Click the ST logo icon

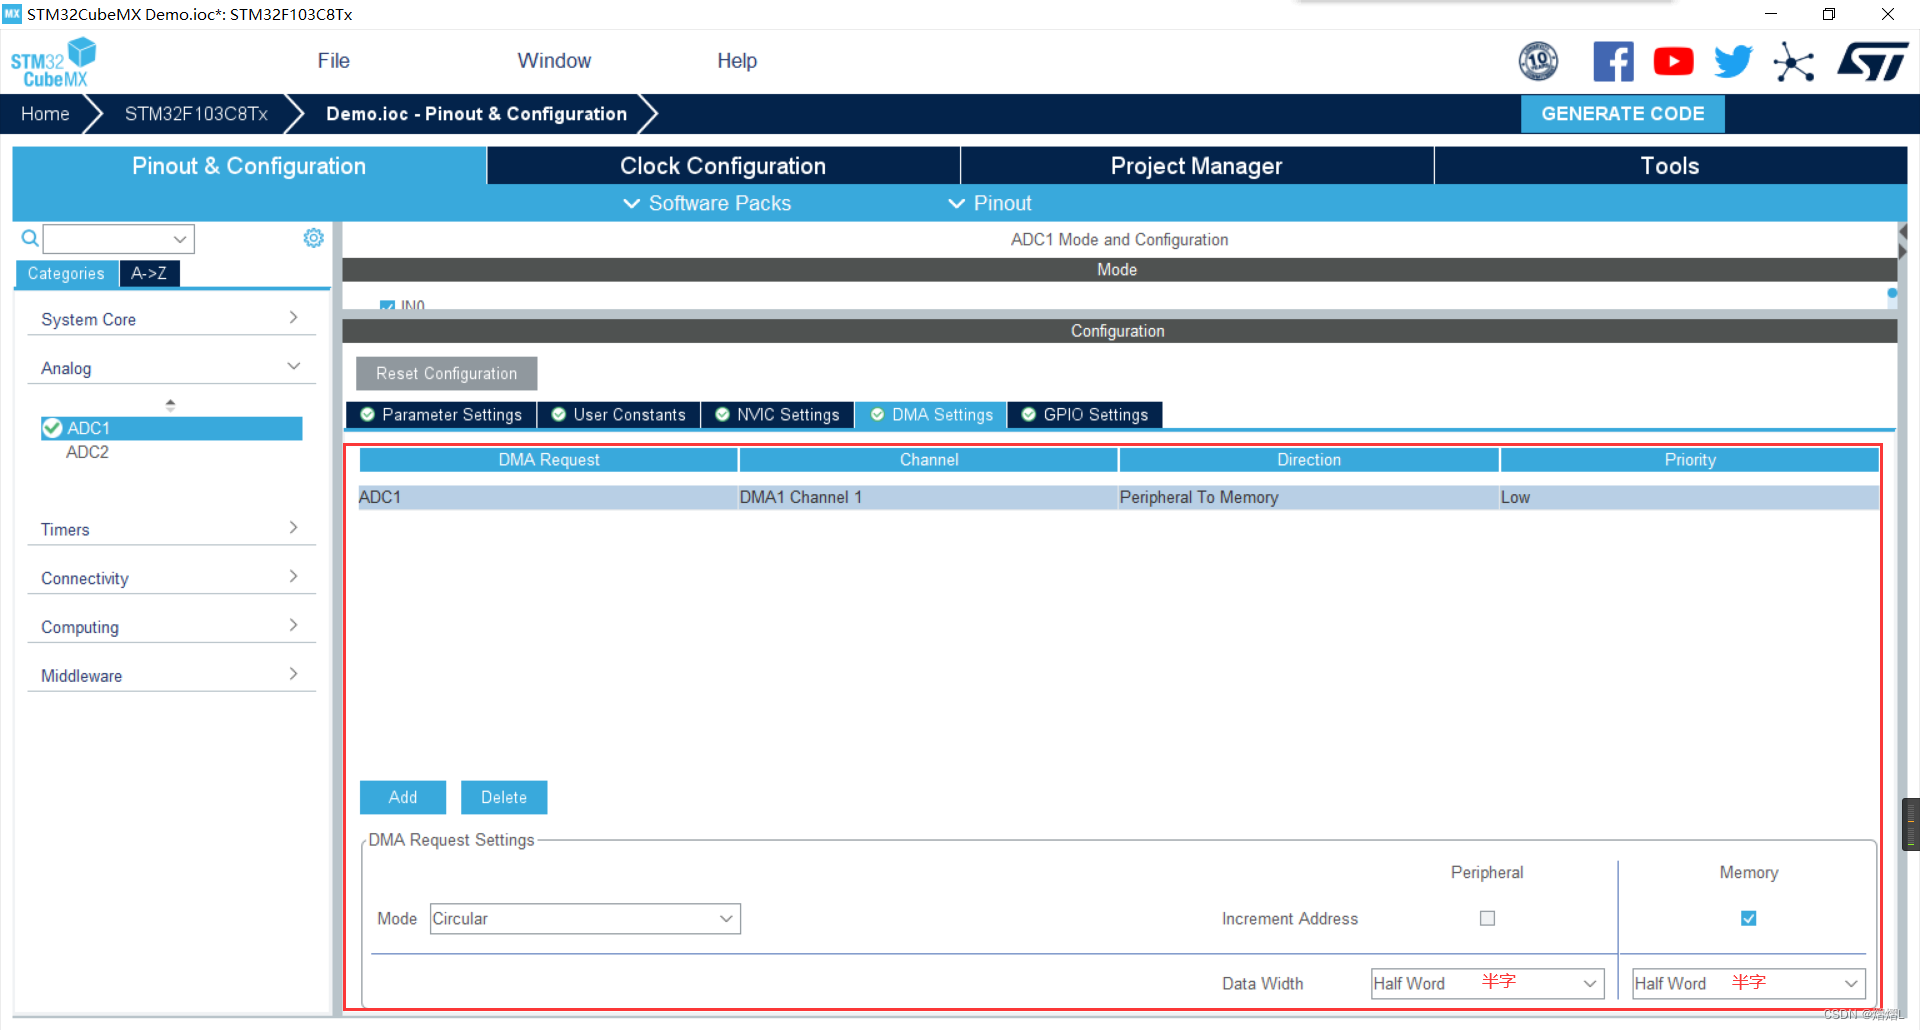1873,62
